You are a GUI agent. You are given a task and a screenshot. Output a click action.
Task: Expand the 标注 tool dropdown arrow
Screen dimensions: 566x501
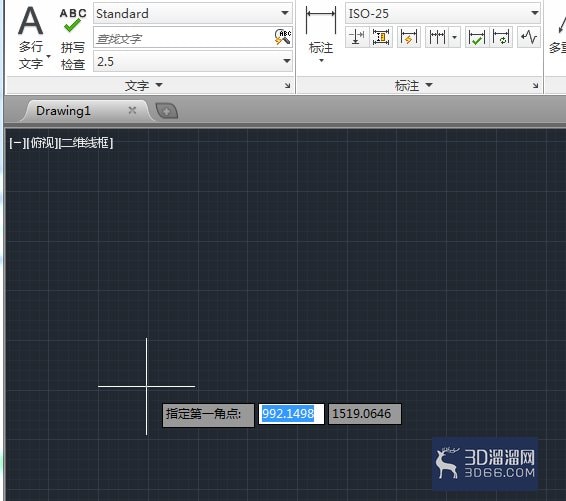point(321,61)
